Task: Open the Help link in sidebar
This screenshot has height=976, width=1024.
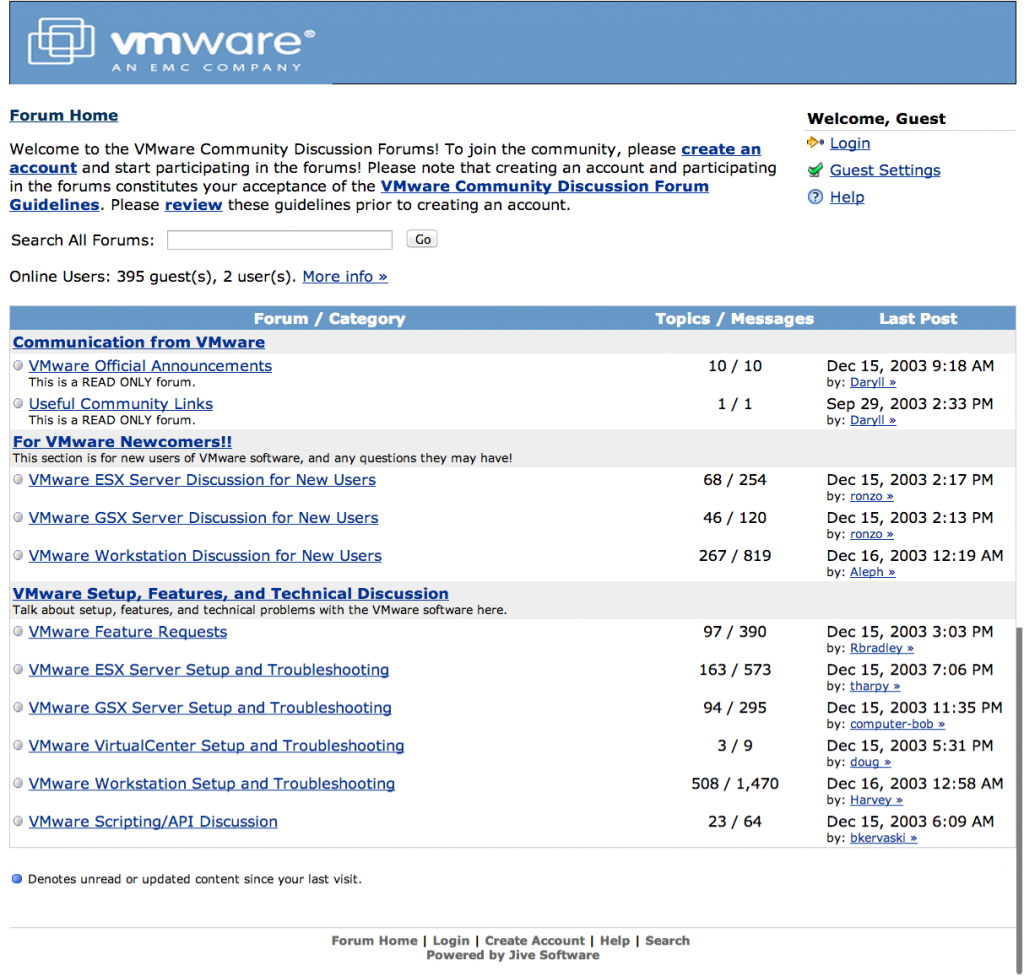Action: click(x=847, y=197)
